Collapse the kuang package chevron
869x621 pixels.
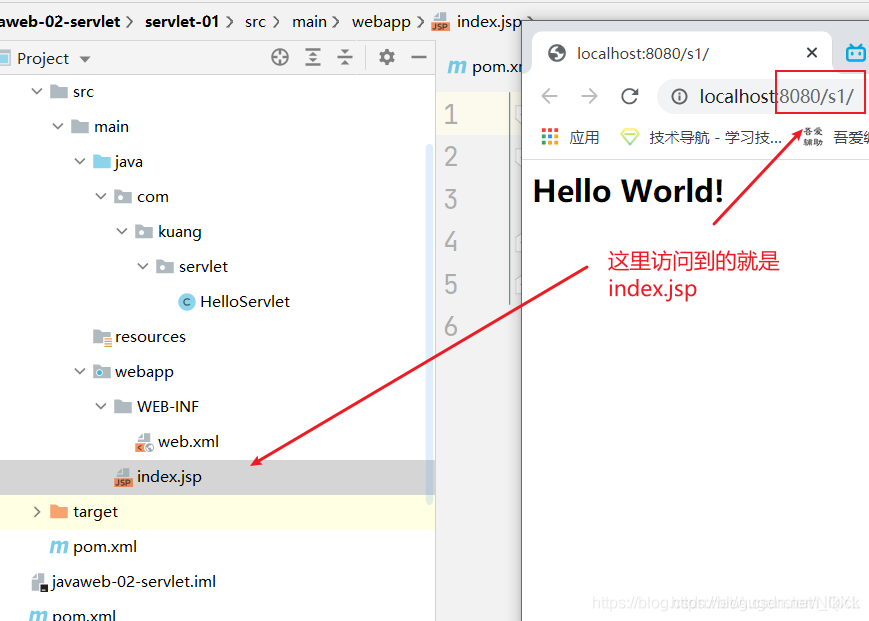tap(122, 231)
